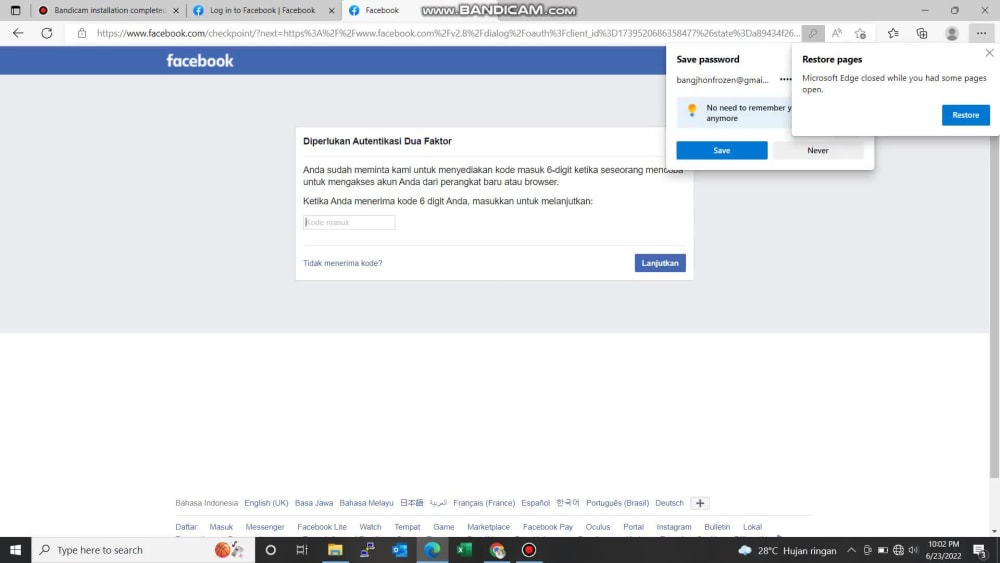Click the facebook logo in the header
This screenshot has width=1000, height=563.
point(200,61)
